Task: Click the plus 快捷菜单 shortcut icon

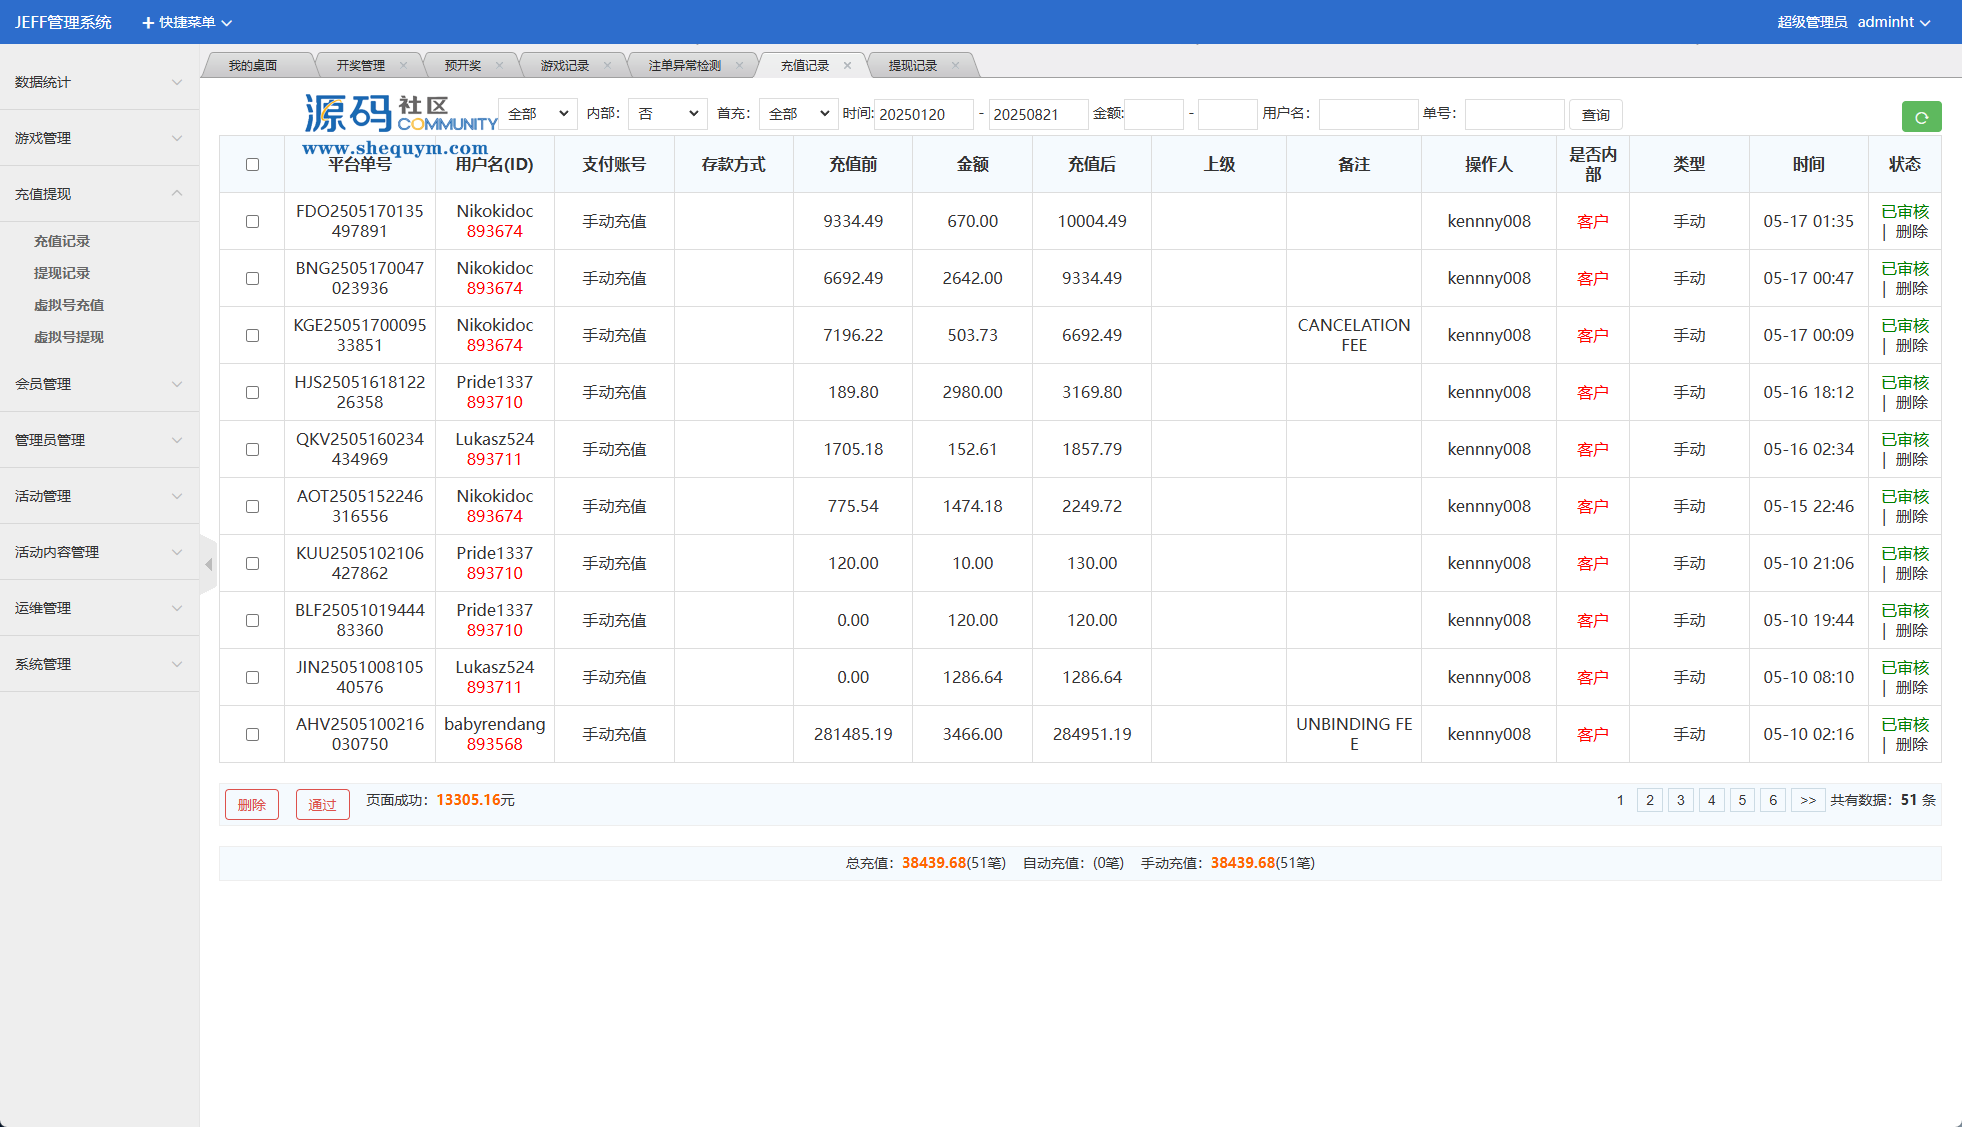Action: tap(148, 22)
